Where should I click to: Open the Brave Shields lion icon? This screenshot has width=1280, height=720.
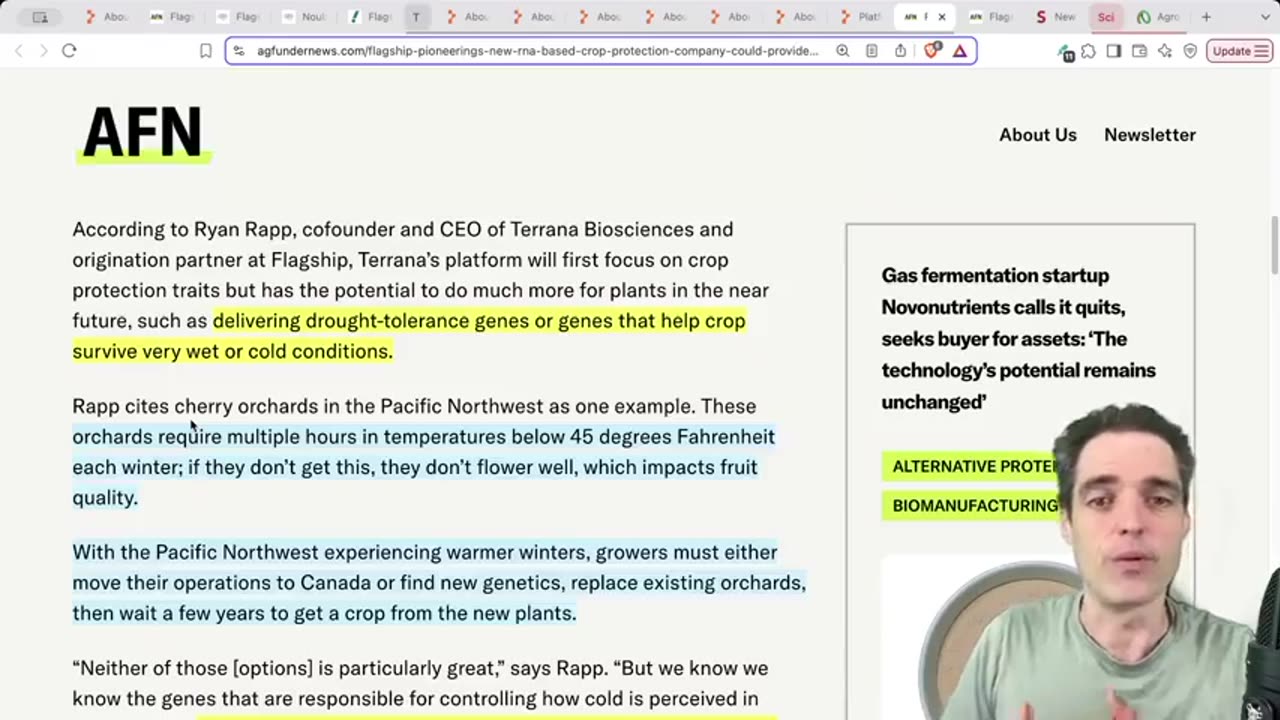point(932,51)
